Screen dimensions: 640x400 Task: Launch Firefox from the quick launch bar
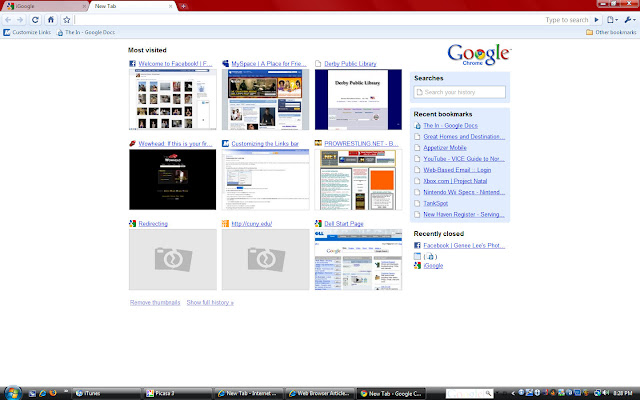[53, 393]
